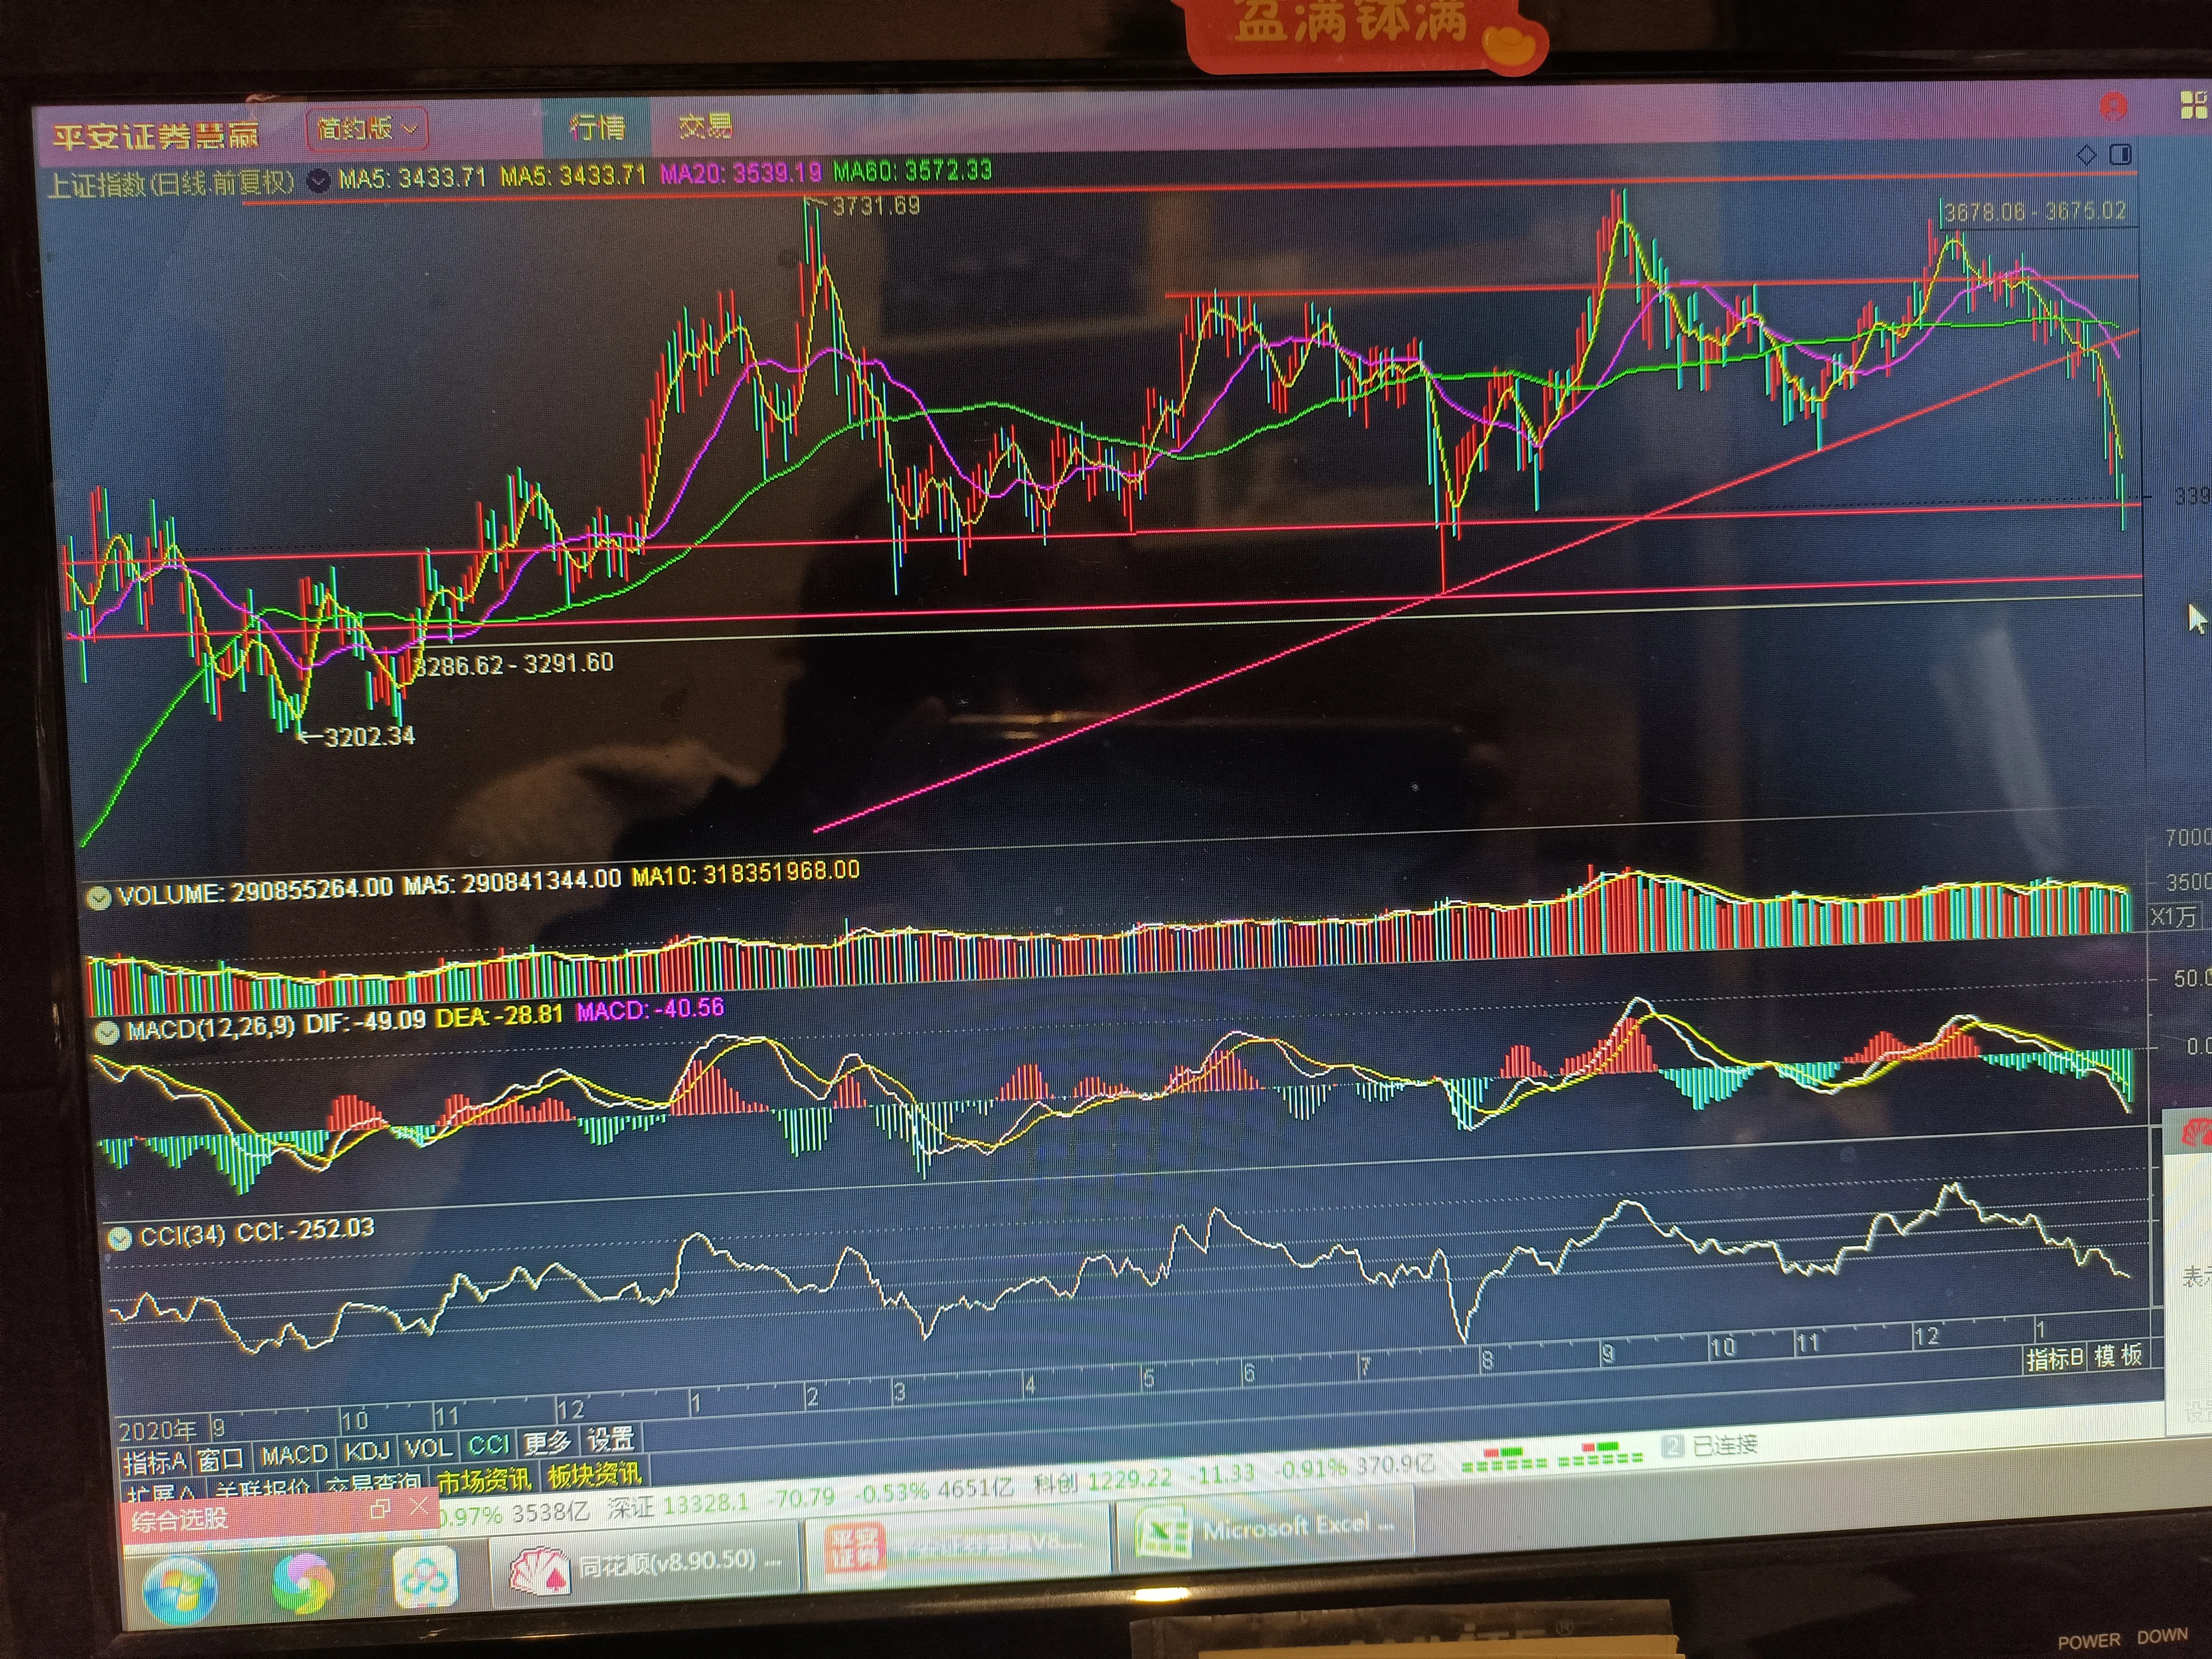The height and width of the screenshot is (1659, 2212).
Task: Collapse the MACD indicator panel arrow
Action: click(x=106, y=1032)
